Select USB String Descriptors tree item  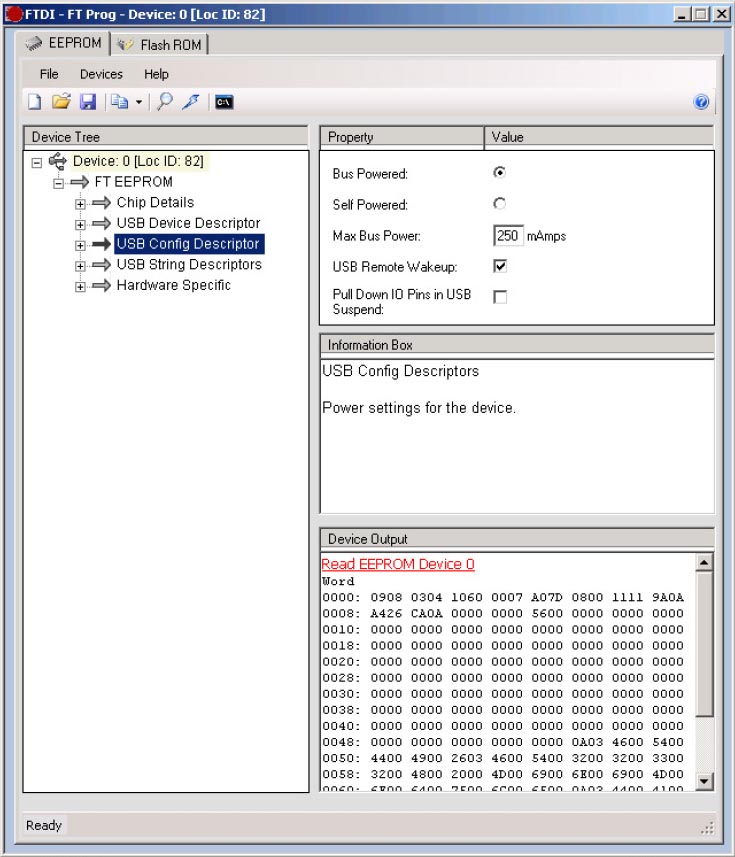click(189, 265)
